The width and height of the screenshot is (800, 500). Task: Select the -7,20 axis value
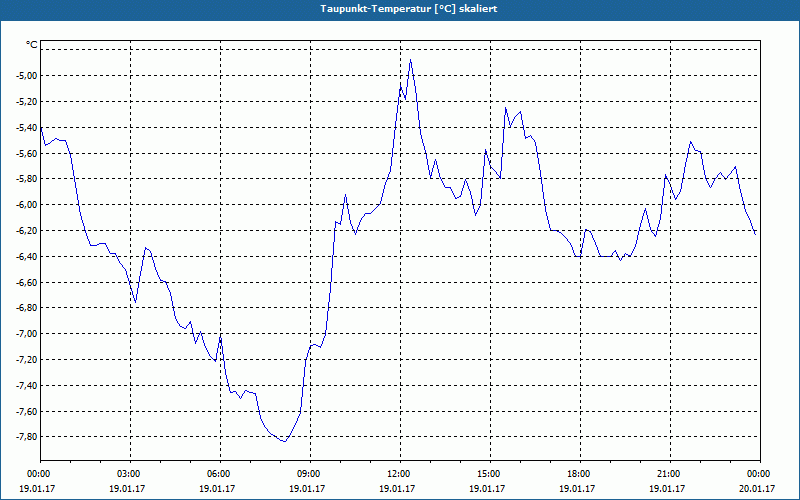click(27, 359)
